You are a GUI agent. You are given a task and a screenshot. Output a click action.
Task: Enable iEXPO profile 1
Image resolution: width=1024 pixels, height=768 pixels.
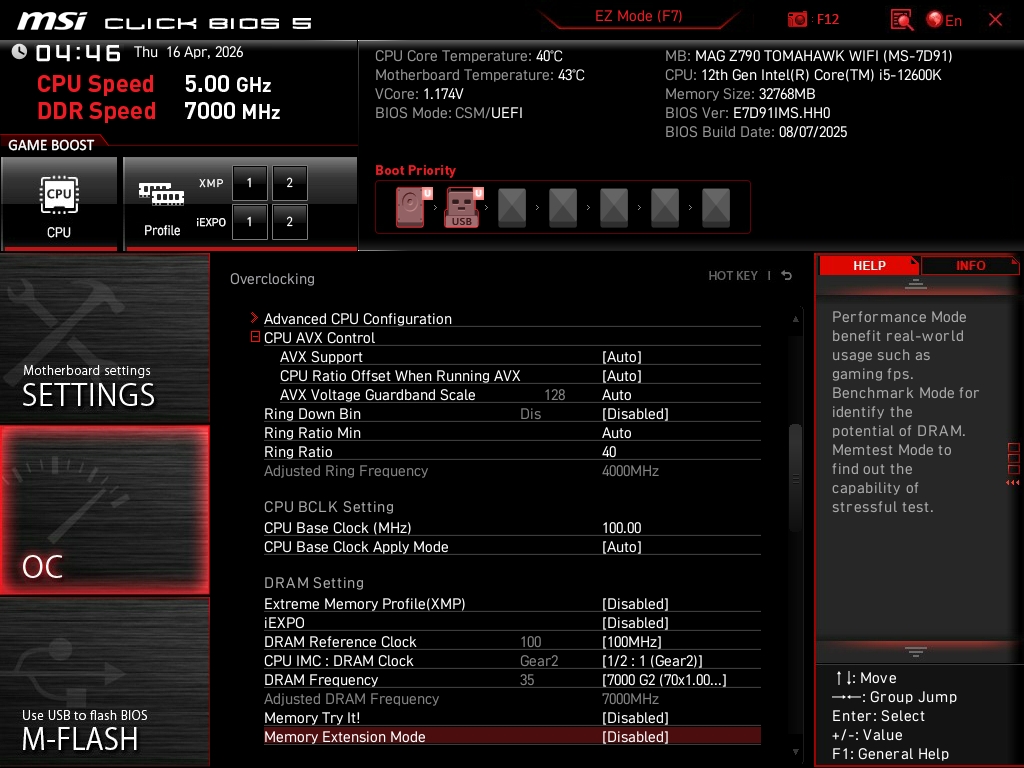249,222
